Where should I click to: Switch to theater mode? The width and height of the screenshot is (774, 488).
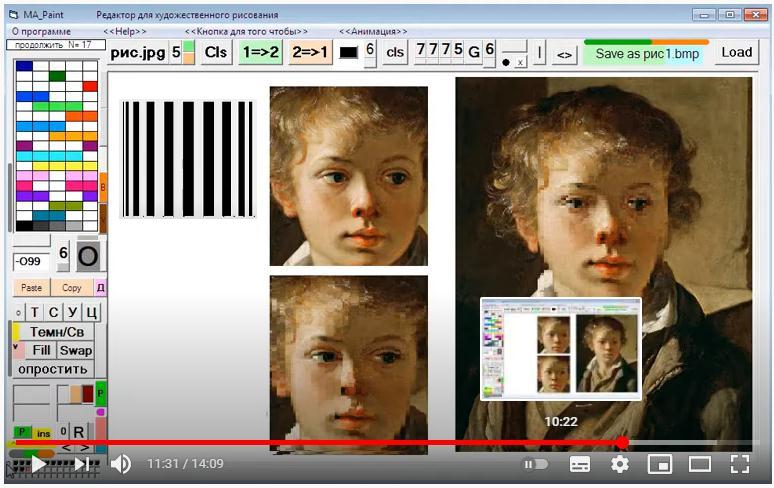pyautogui.click(x=699, y=464)
